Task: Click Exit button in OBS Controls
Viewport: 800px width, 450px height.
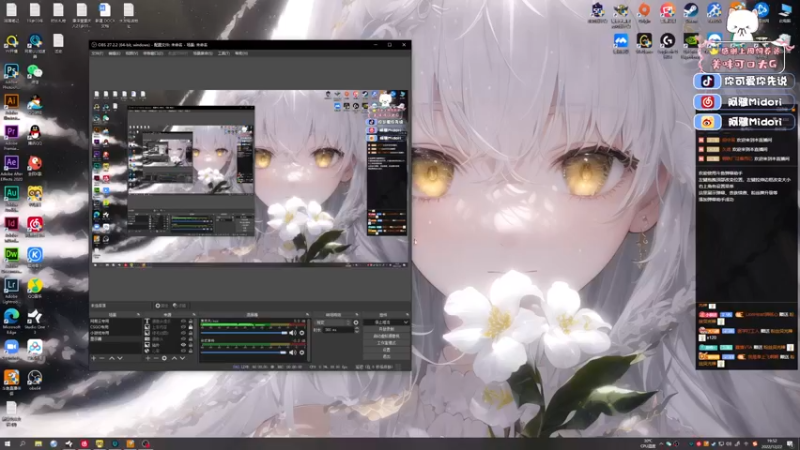Action: point(386,357)
